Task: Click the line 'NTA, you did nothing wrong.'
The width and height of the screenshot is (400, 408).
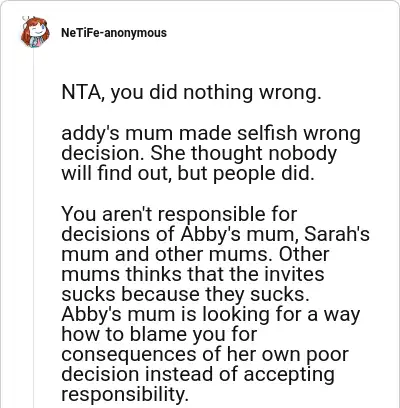Action: point(191,93)
